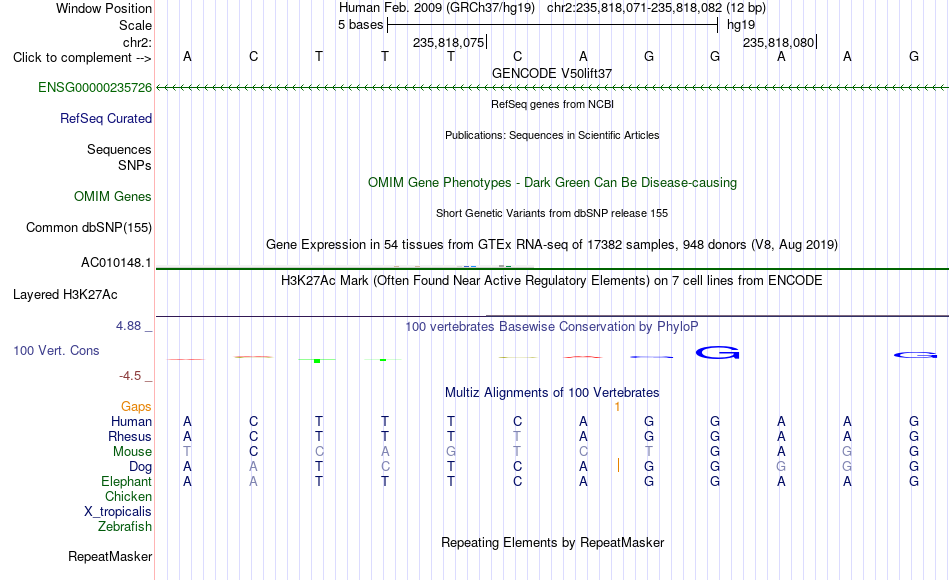Click the 5 bases scale bar

click(553, 25)
